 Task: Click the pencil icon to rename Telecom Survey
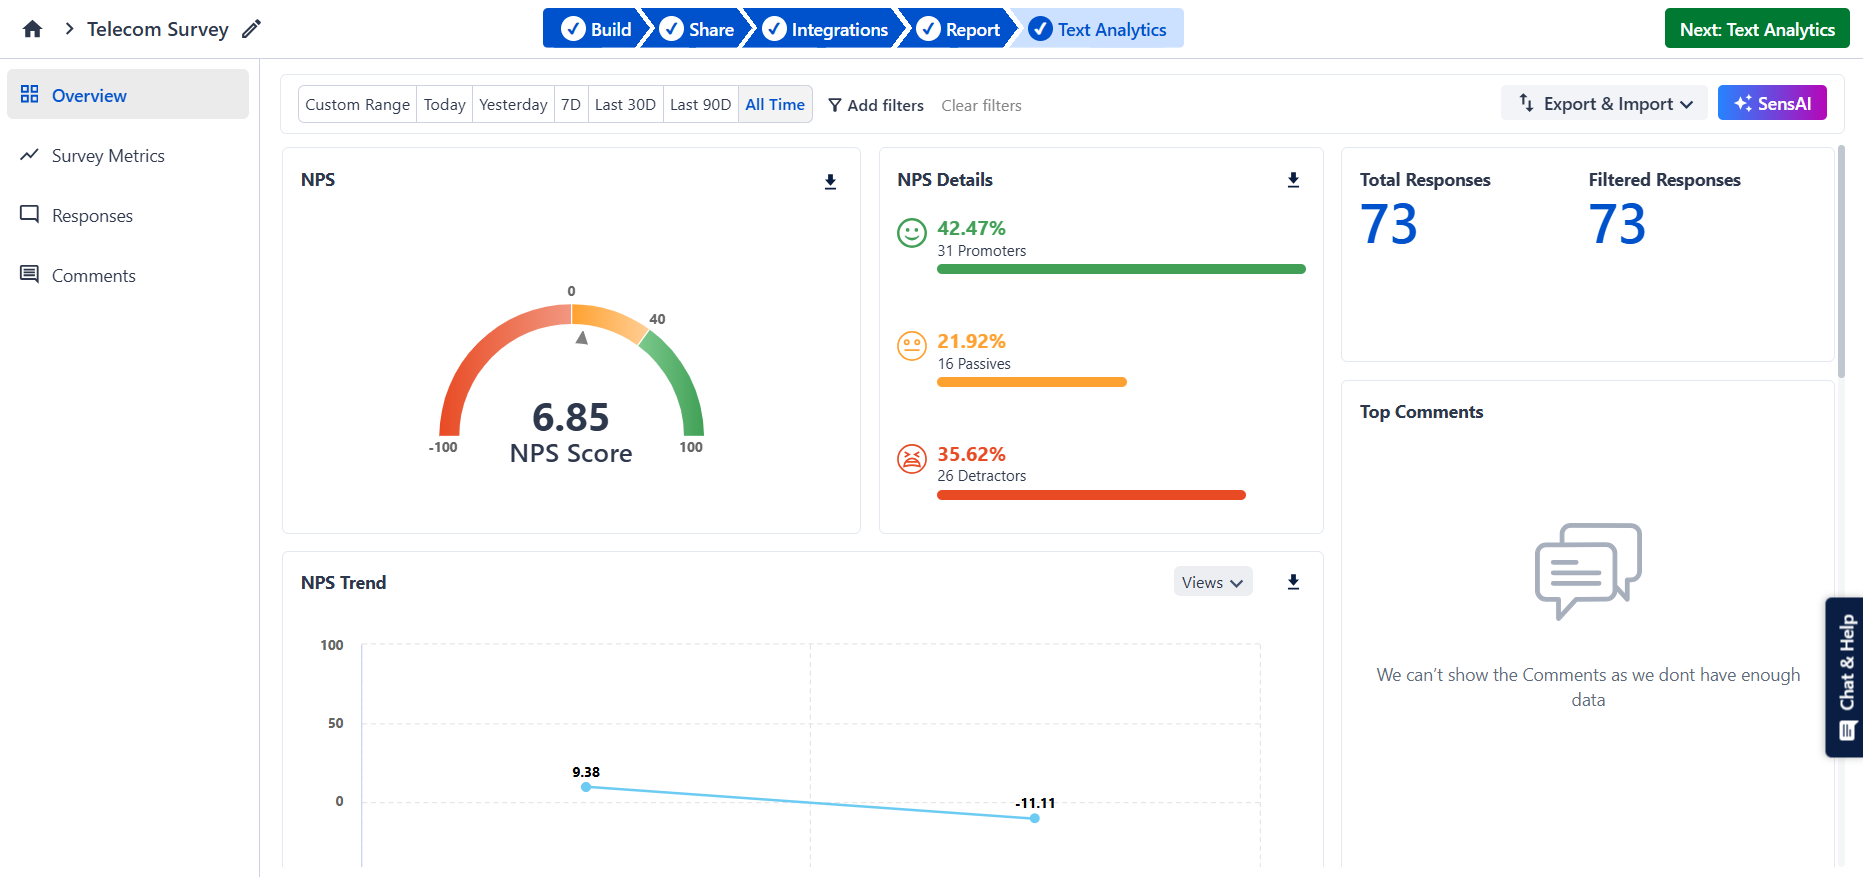point(252,29)
